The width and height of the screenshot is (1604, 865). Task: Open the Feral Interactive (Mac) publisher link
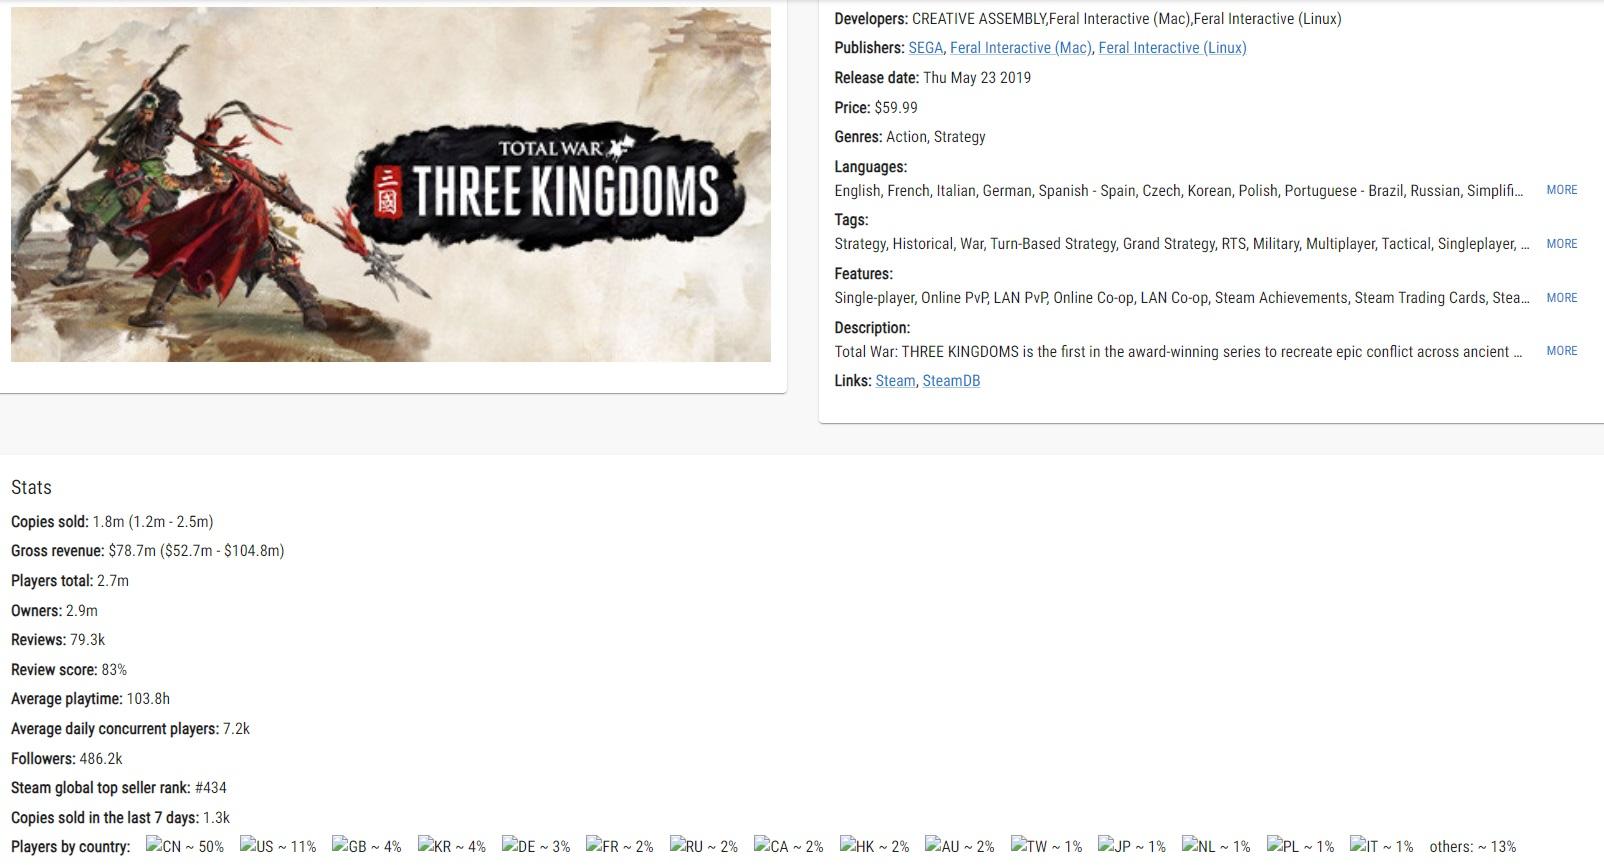click(1020, 48)
